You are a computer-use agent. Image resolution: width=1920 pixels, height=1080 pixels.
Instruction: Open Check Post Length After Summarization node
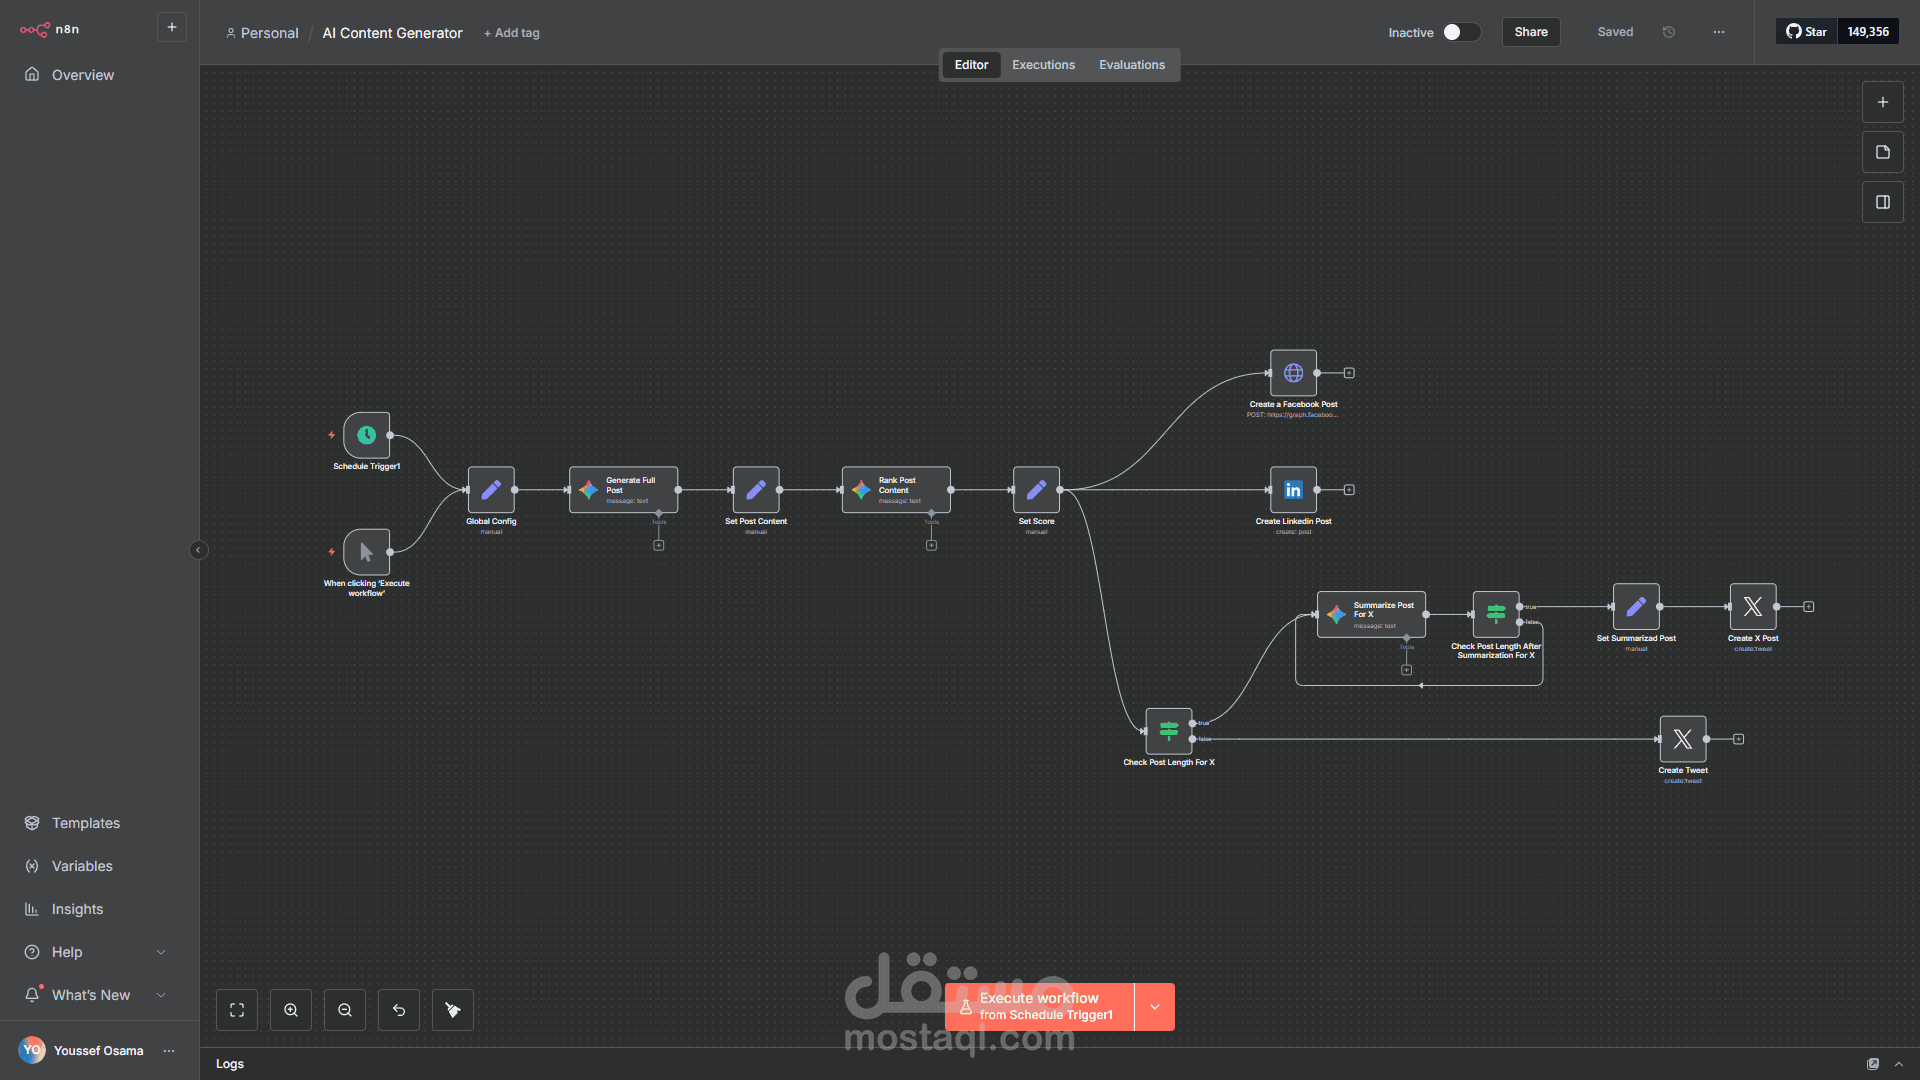[x=1496, y=614]
